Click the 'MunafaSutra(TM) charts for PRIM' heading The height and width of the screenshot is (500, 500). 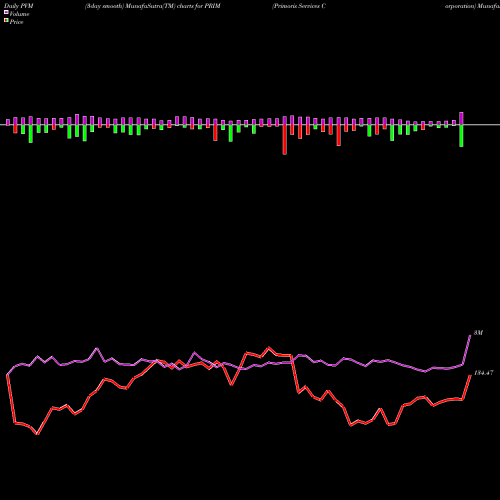(x=173, y=6)
